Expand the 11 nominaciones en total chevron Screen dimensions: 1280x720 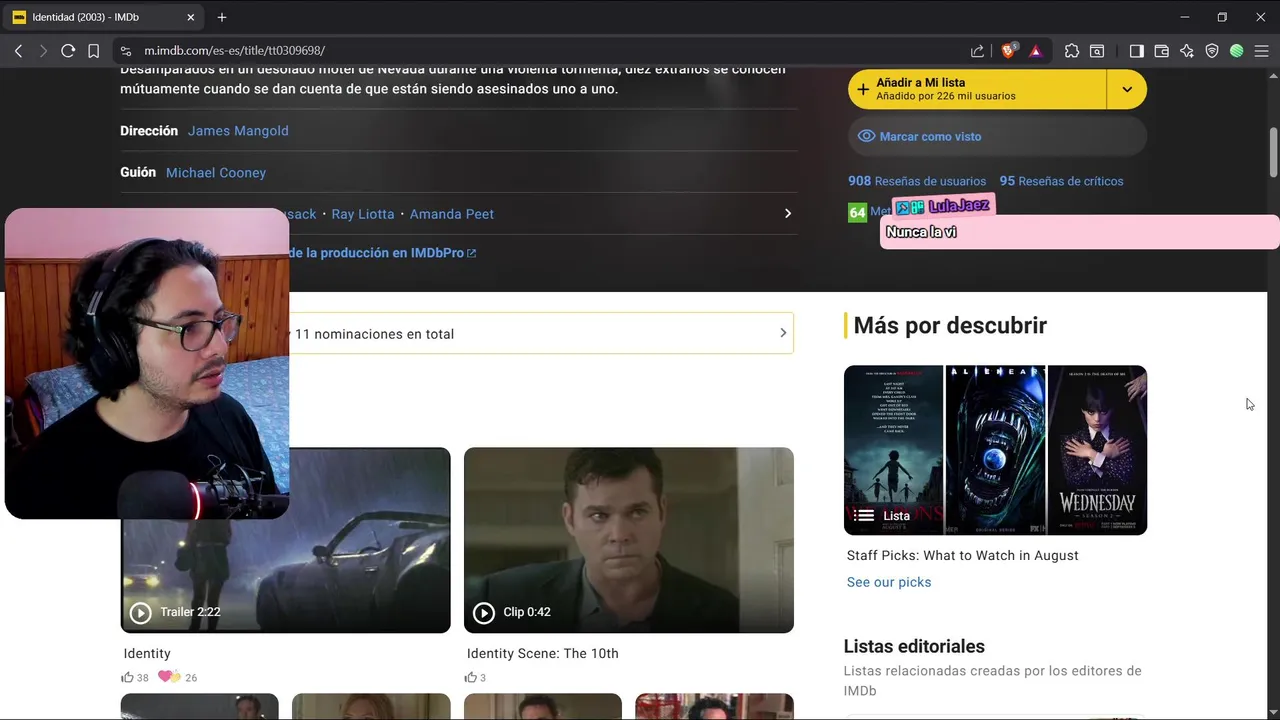tap(783, 333)
